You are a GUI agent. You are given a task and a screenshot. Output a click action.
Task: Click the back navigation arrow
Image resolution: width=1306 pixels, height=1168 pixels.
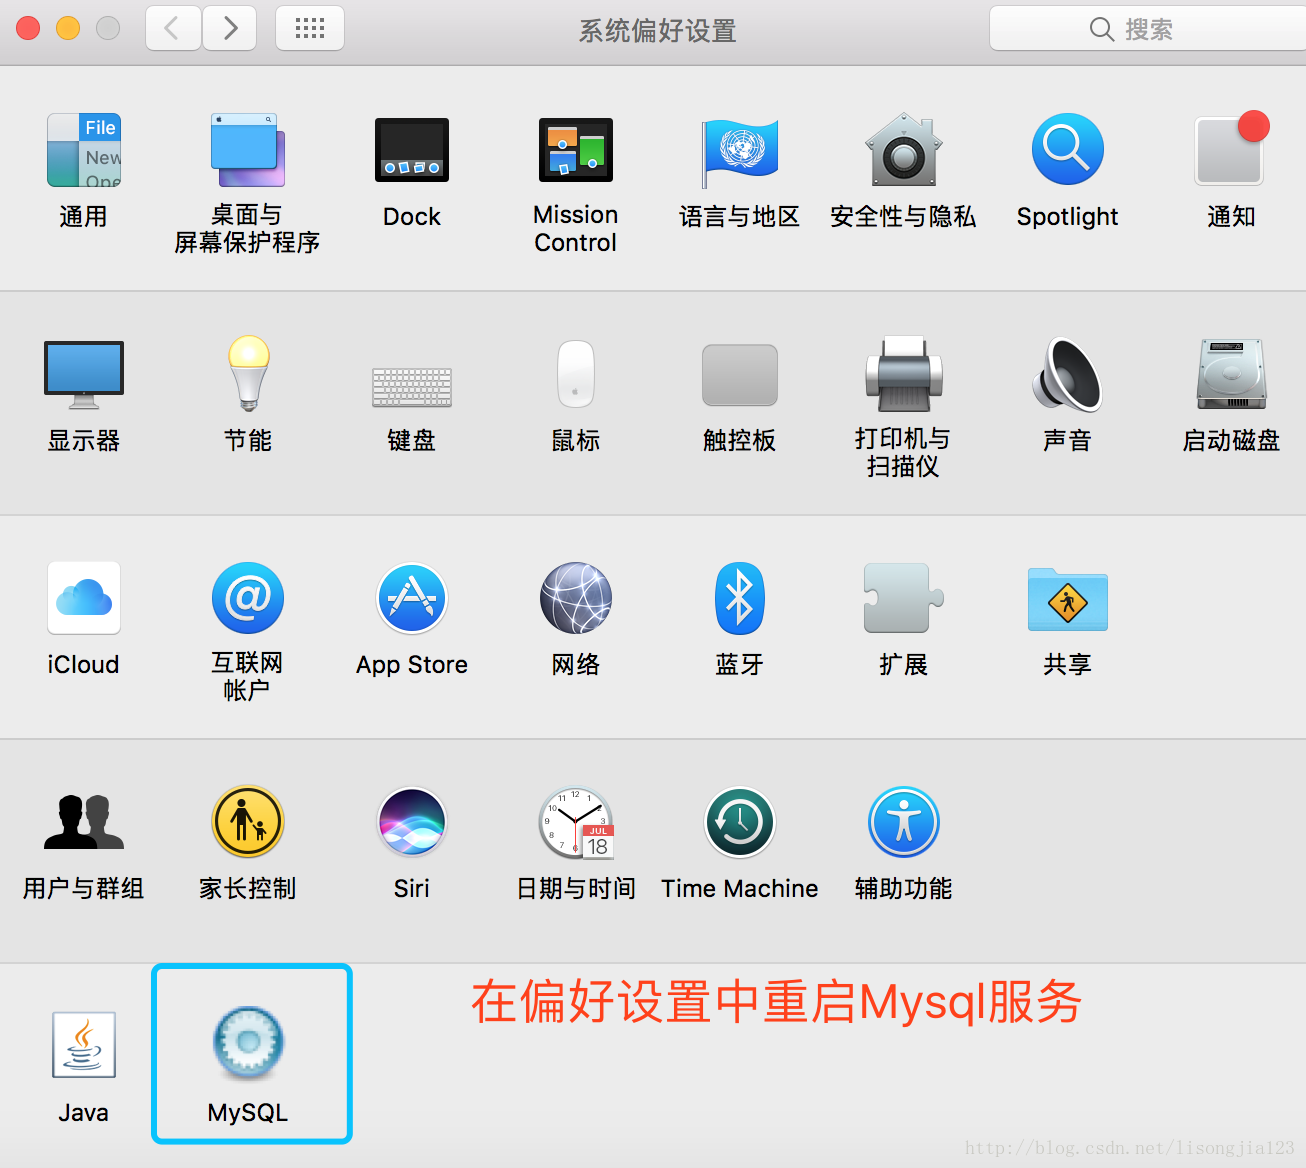coord(172,28)
